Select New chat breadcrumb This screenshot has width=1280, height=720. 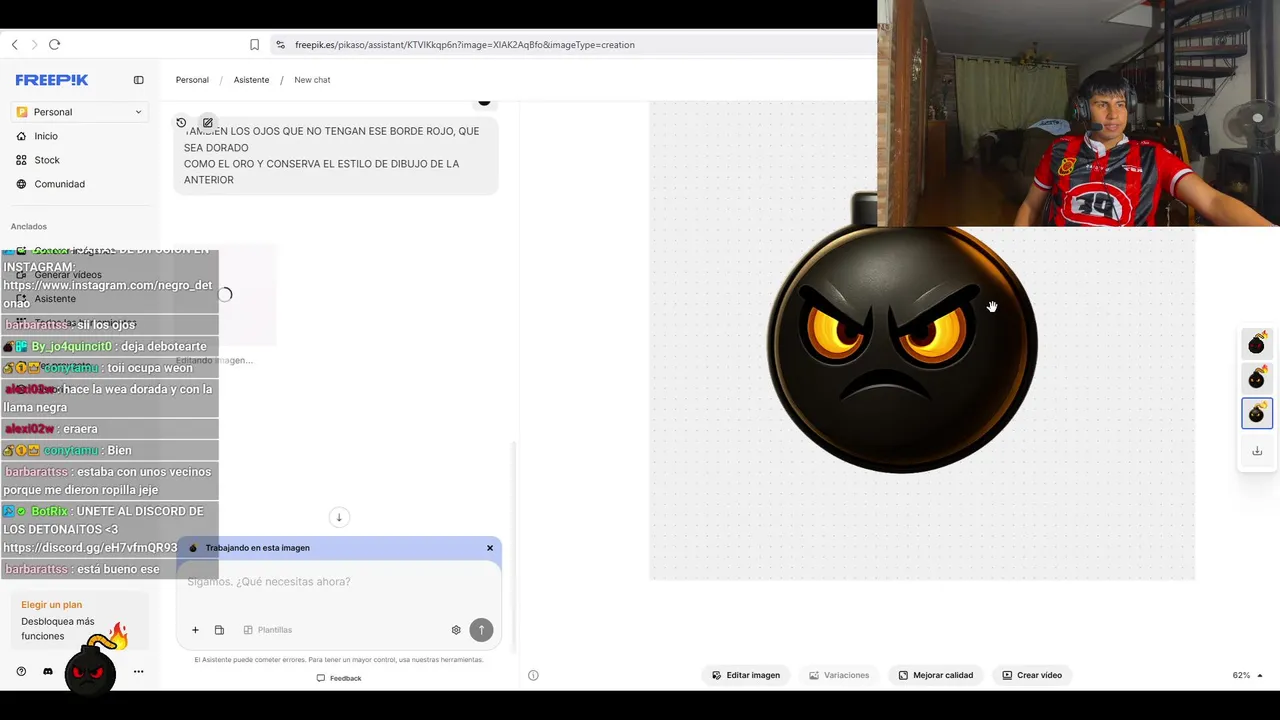(312, 80)
